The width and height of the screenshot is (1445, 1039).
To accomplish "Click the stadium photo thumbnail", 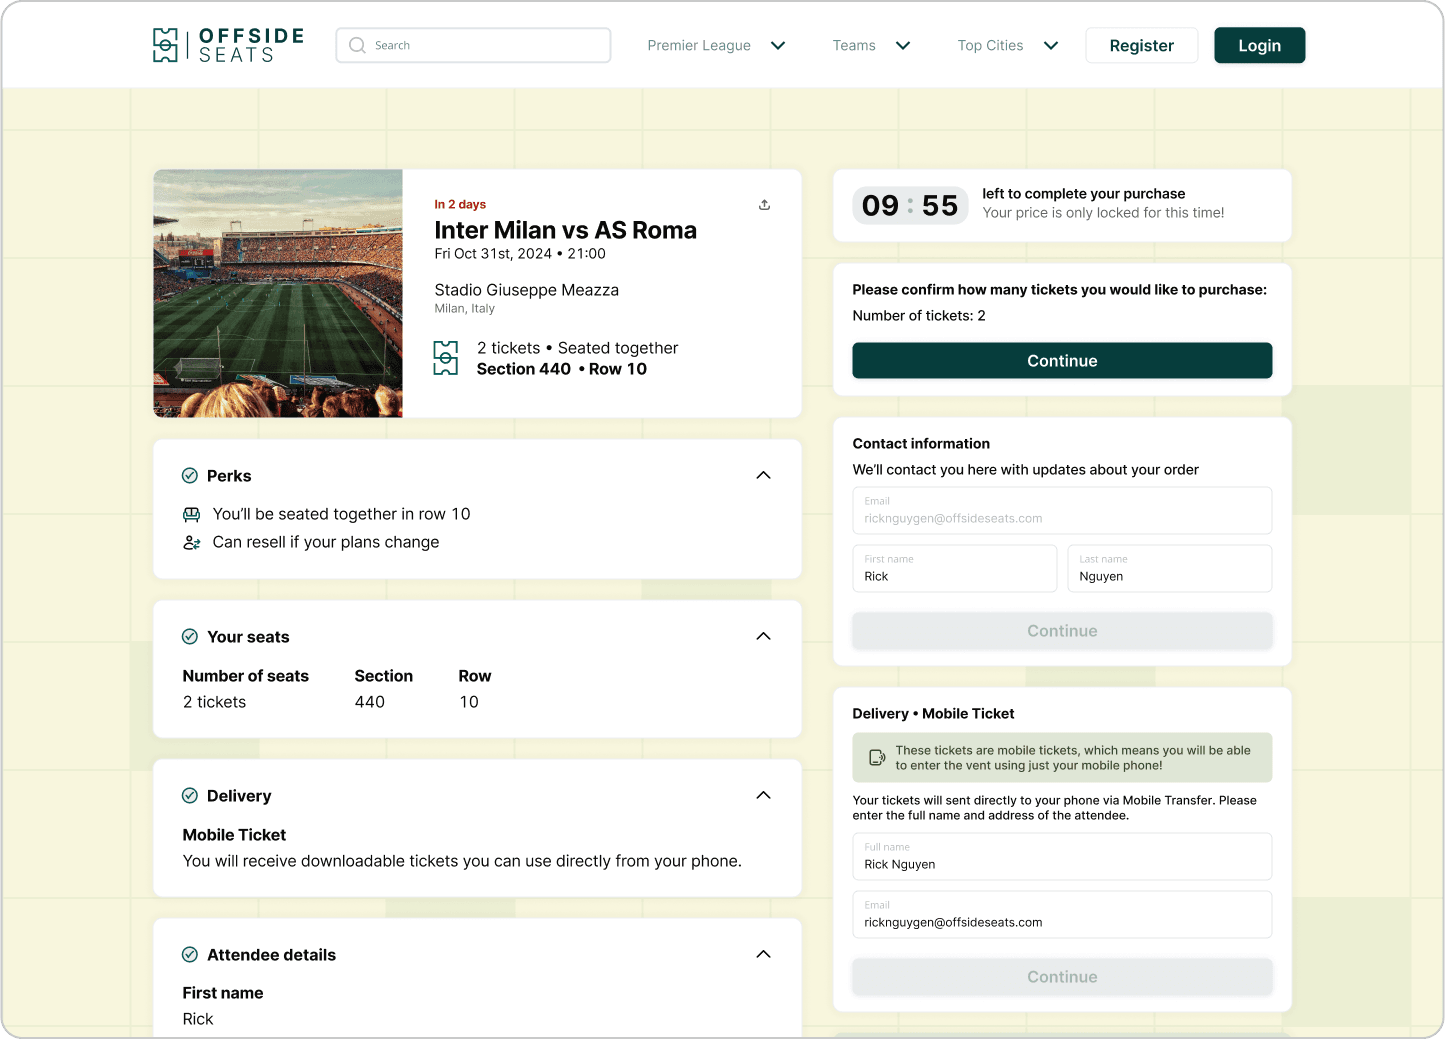I will [x=278, y=293].
